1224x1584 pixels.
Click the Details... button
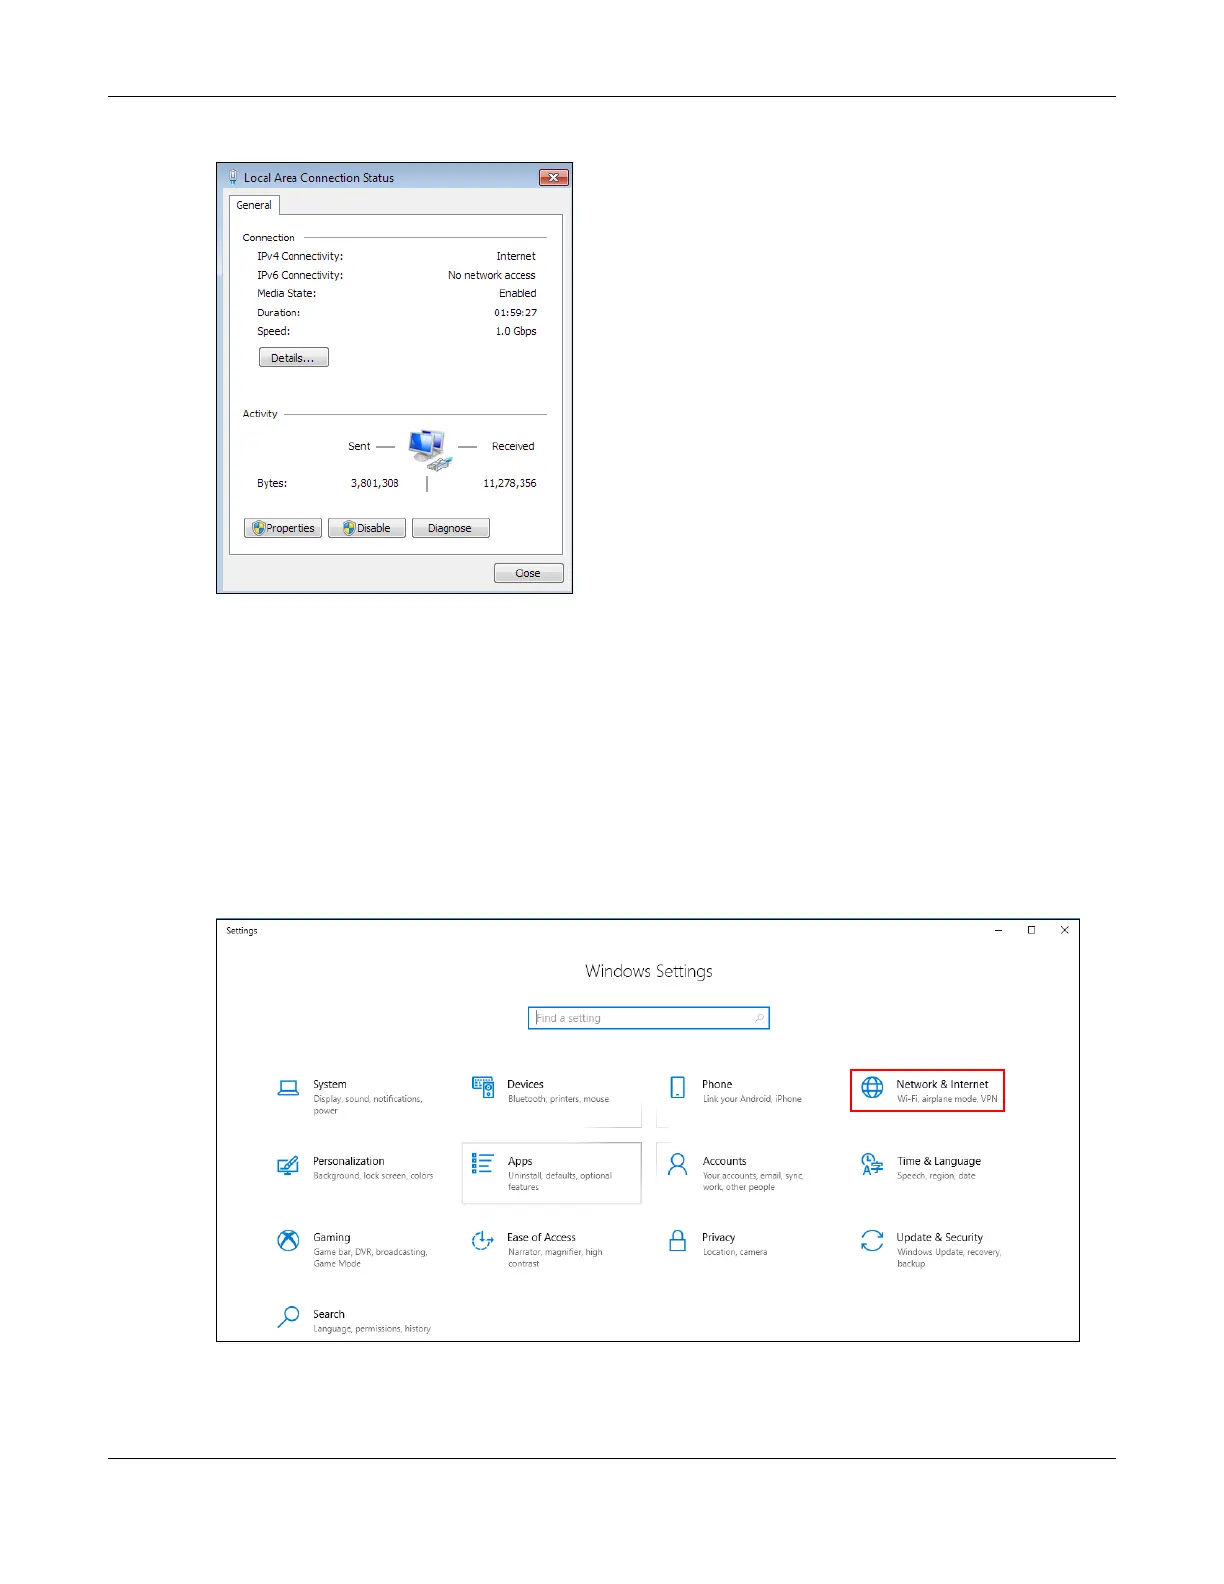coord(293,358)
